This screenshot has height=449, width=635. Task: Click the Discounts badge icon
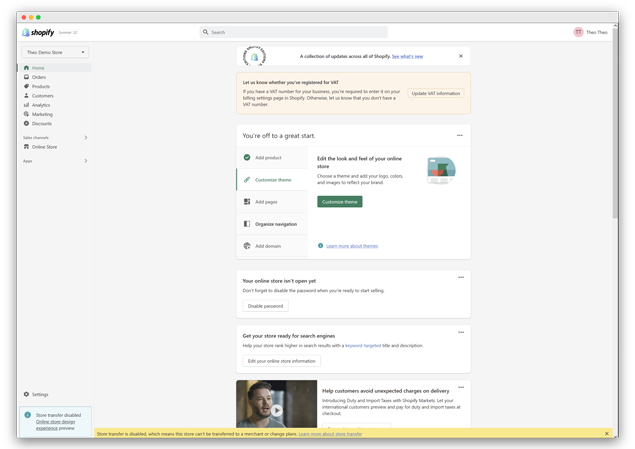click(x=26, y=123)
